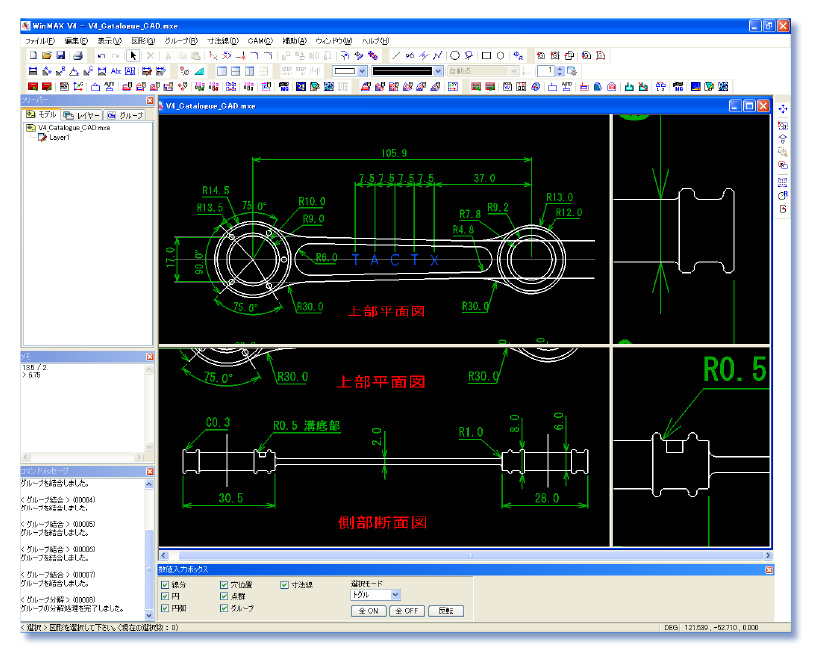Close the ツリーバー panel
Viewport: 823px width, 649px height.
tap(150, 100)
